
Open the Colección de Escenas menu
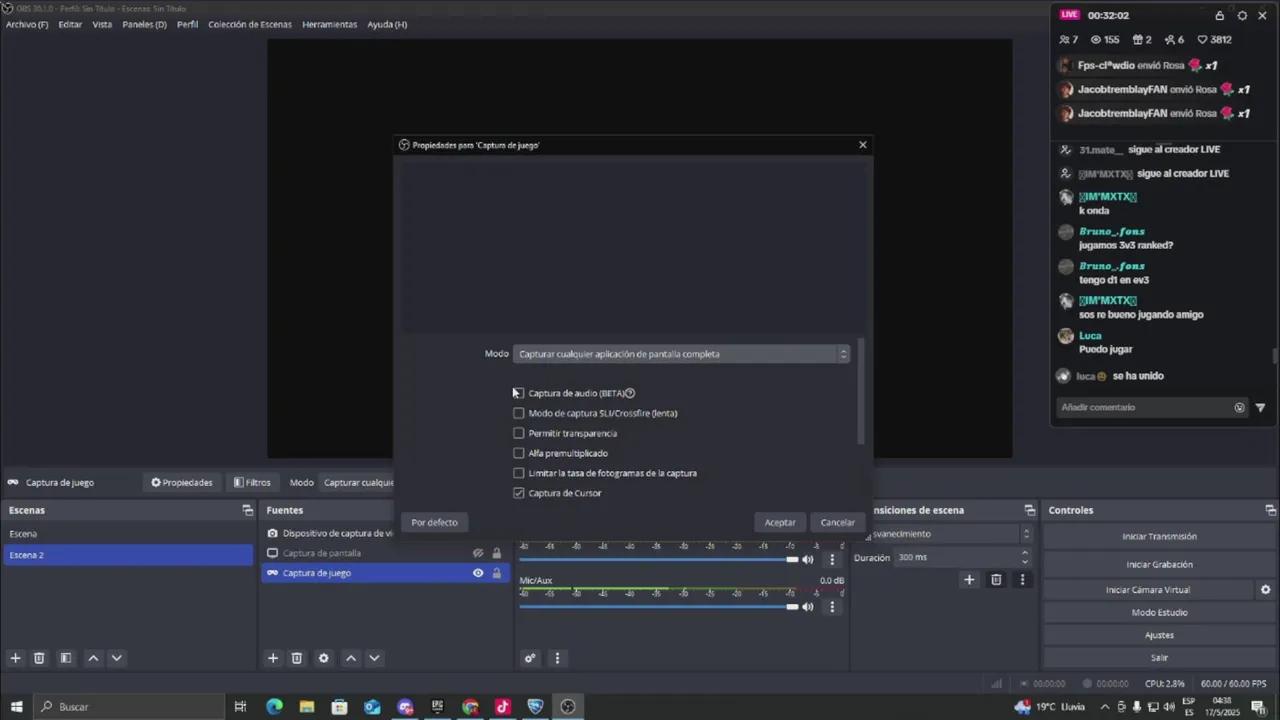point(250,24)
